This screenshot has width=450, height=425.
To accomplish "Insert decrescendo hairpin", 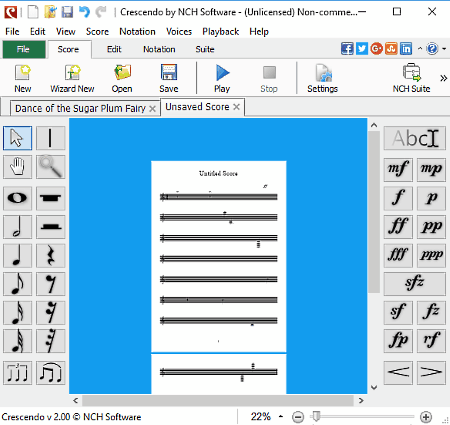I will click(431, 373).
